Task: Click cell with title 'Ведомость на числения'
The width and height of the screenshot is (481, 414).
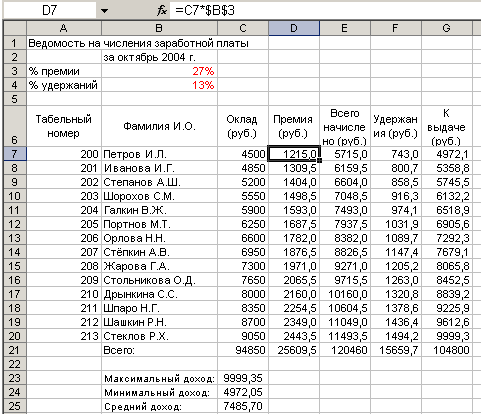Action: tap(64, 43)
